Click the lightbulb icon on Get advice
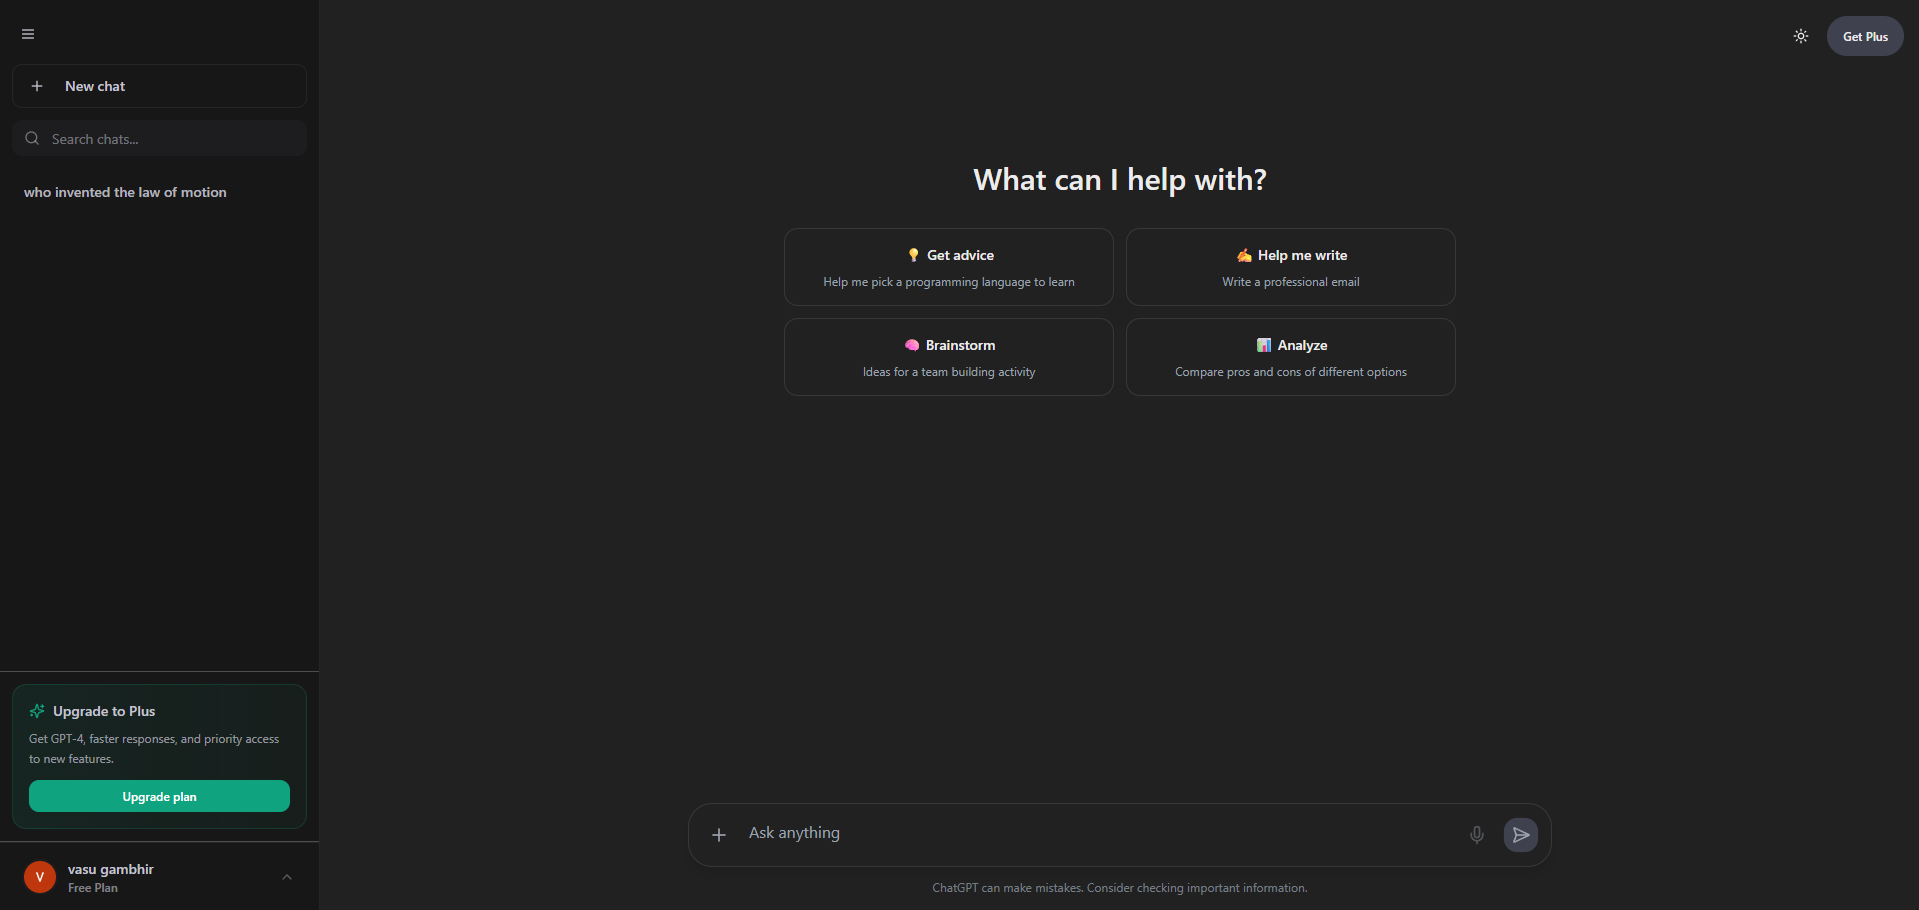 click(913, 255)
